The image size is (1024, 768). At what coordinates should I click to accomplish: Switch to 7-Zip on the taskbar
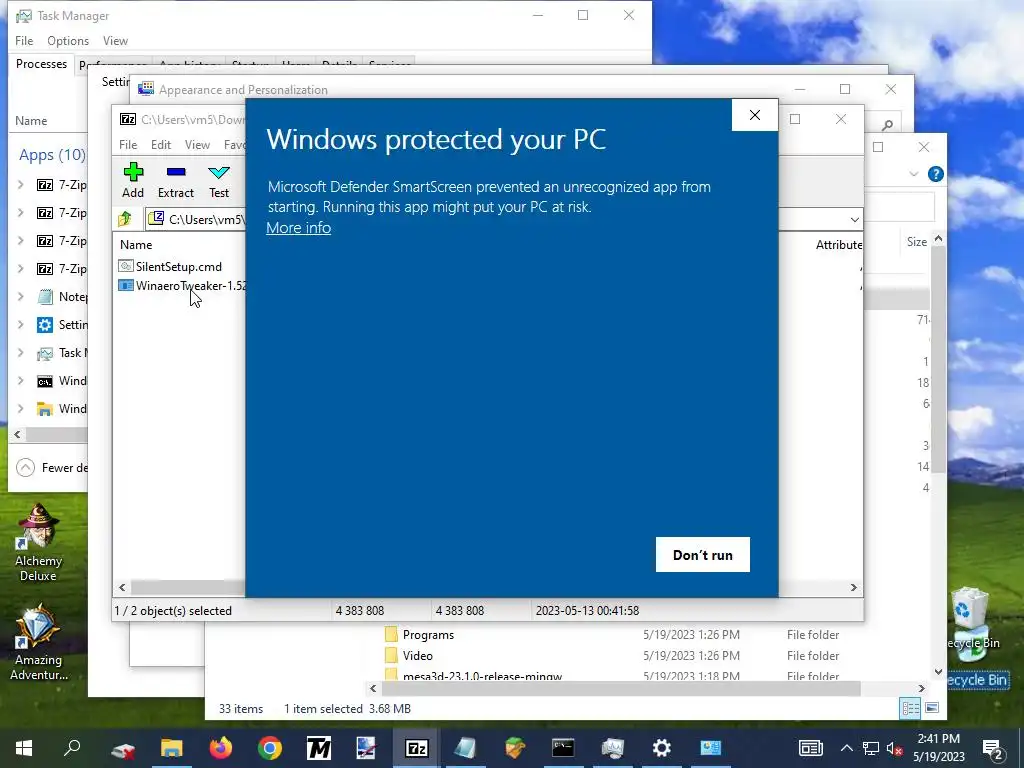coord(417,748)
